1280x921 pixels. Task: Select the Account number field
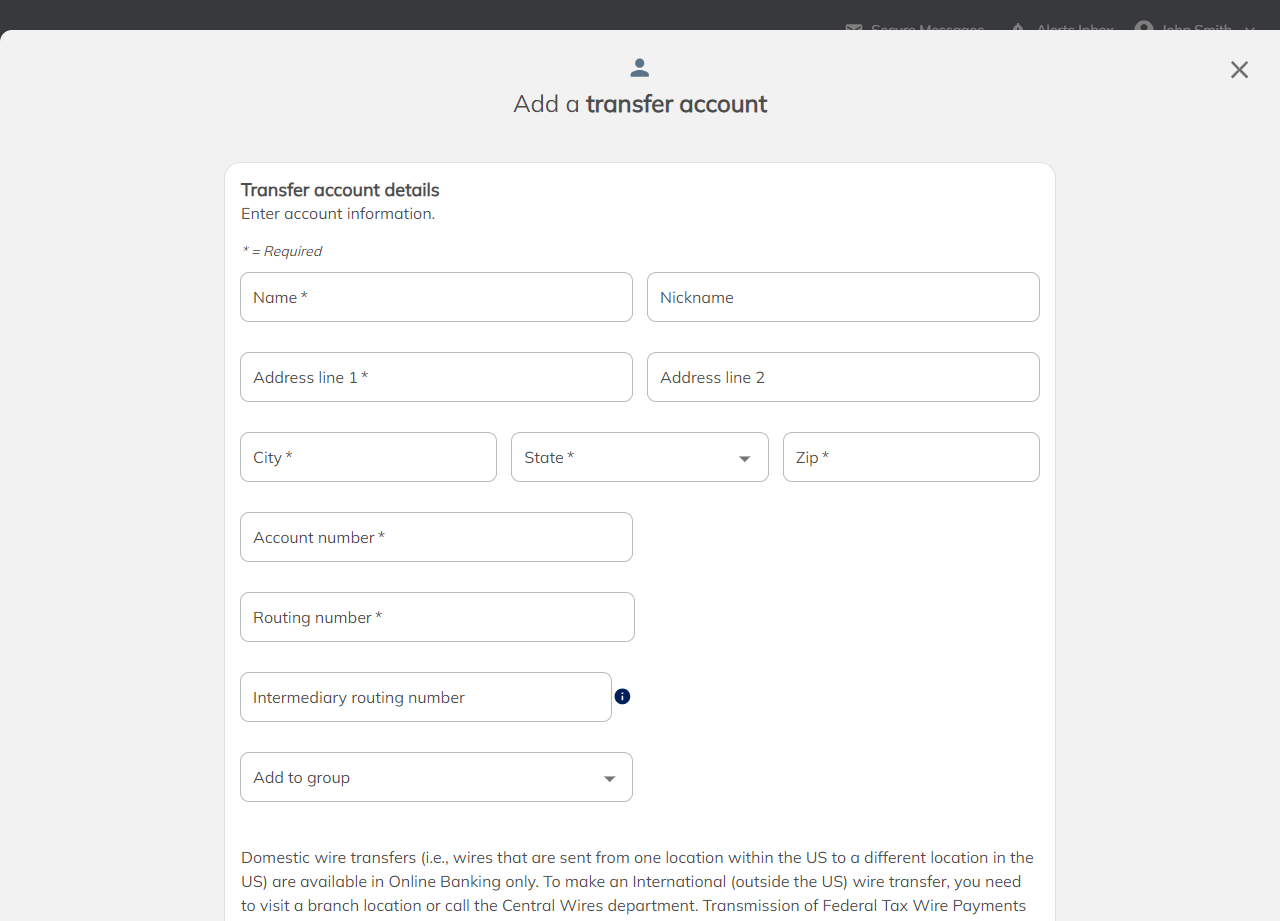coord(436,537)
